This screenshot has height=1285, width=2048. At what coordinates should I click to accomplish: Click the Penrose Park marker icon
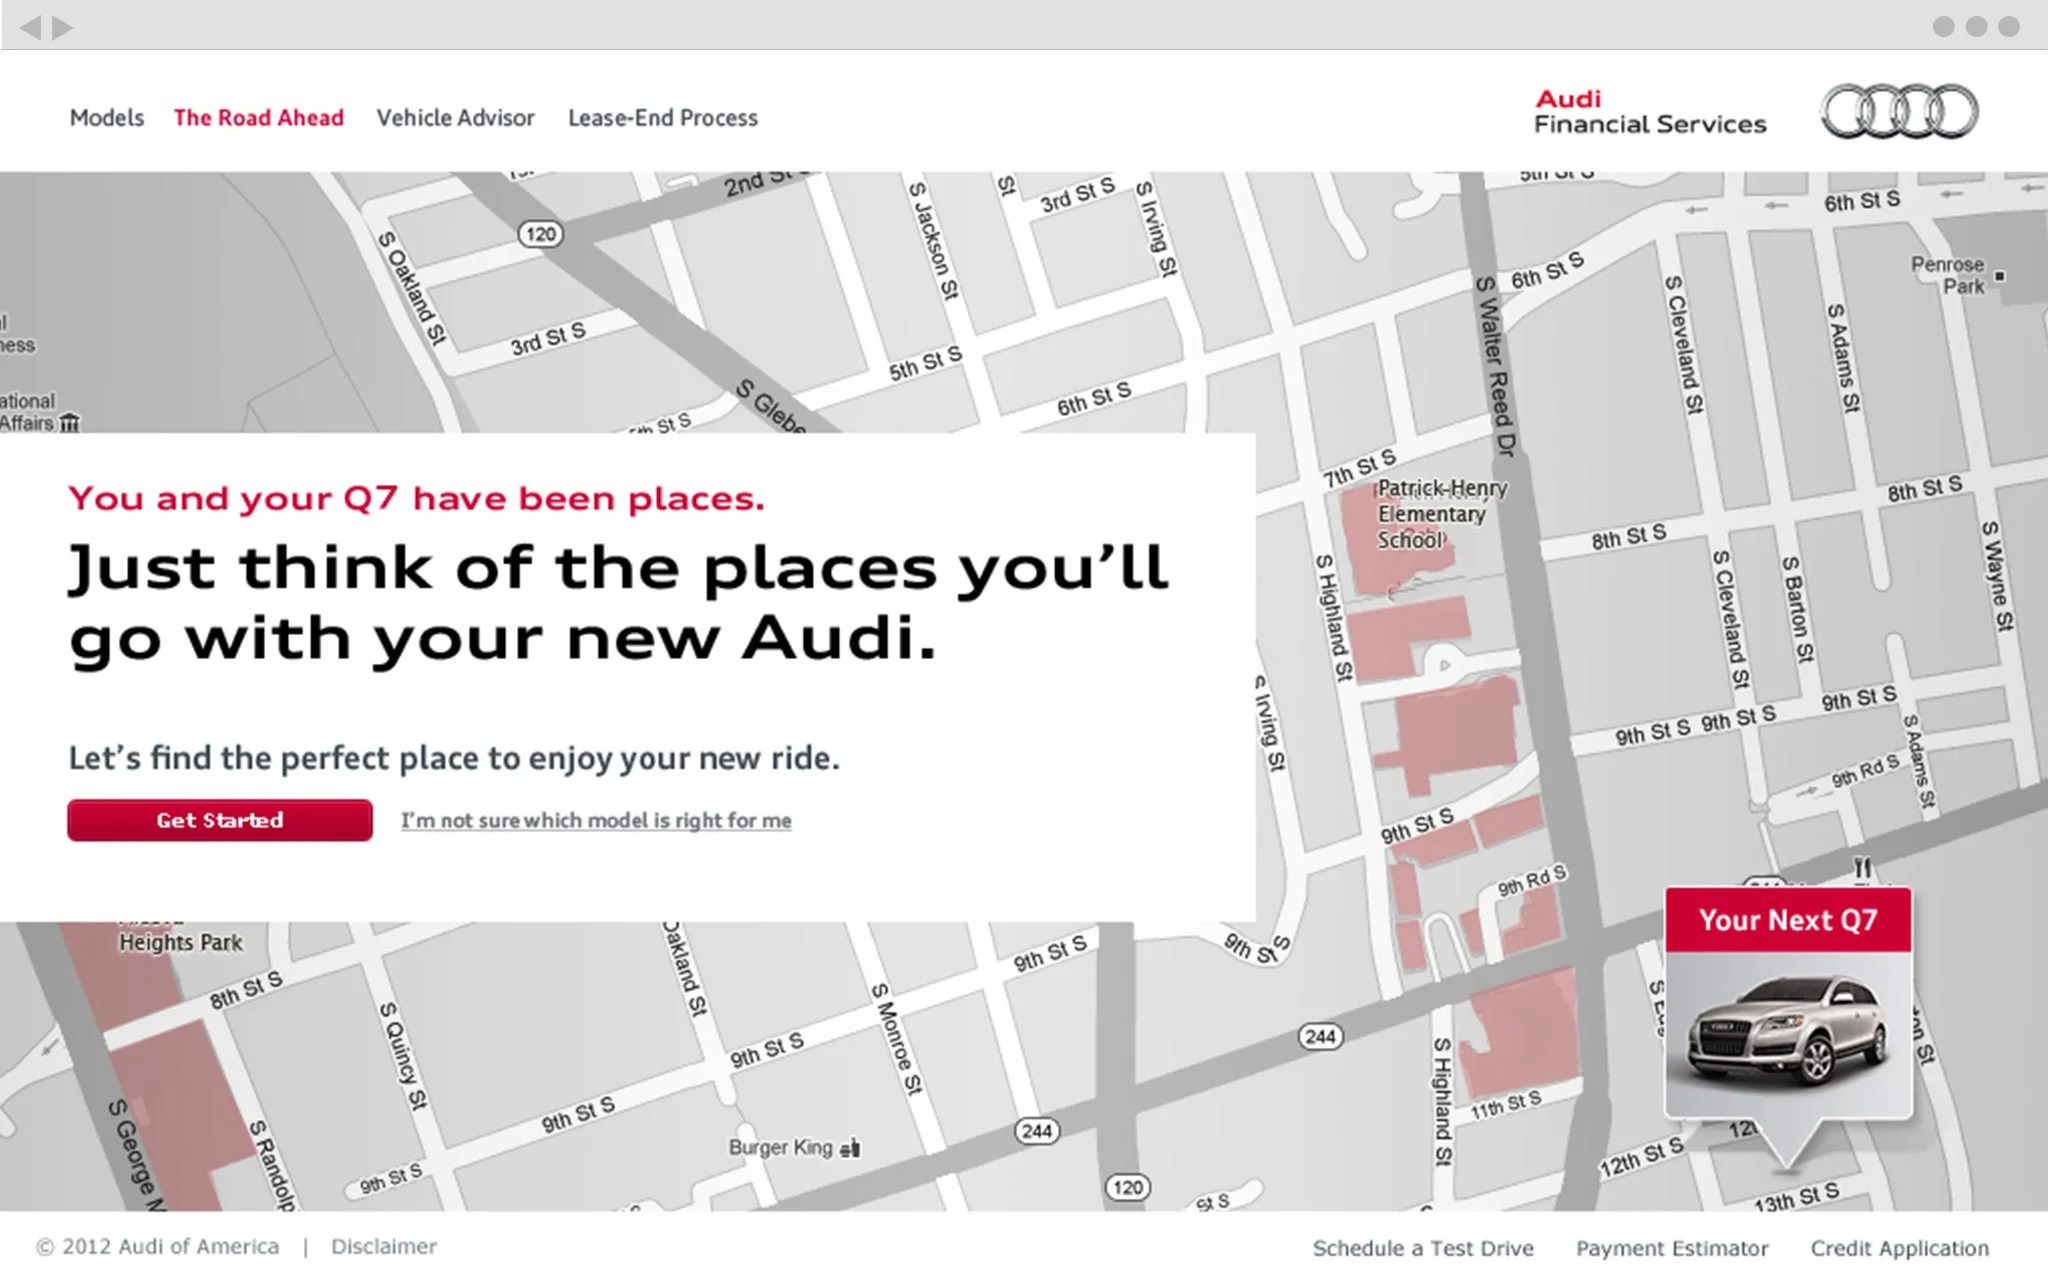click(1999, 276)
